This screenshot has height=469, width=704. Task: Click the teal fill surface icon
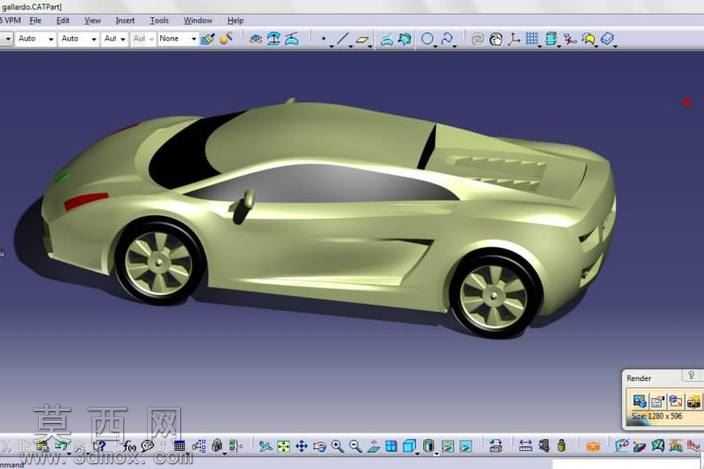405,39
